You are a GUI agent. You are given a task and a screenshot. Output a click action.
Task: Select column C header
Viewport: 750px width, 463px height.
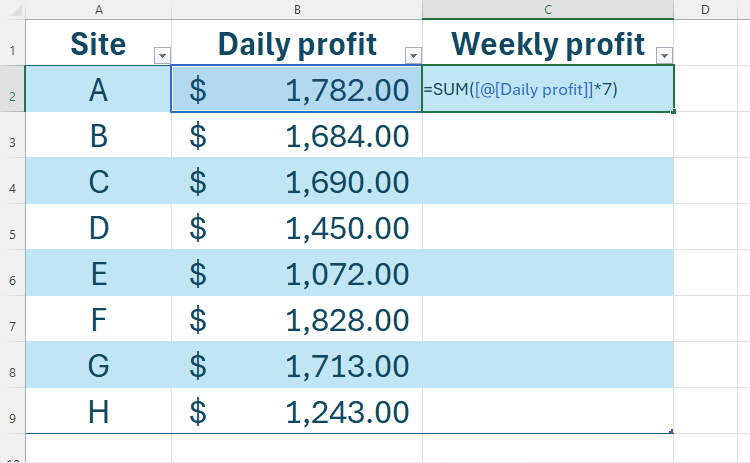pos(548,9)
